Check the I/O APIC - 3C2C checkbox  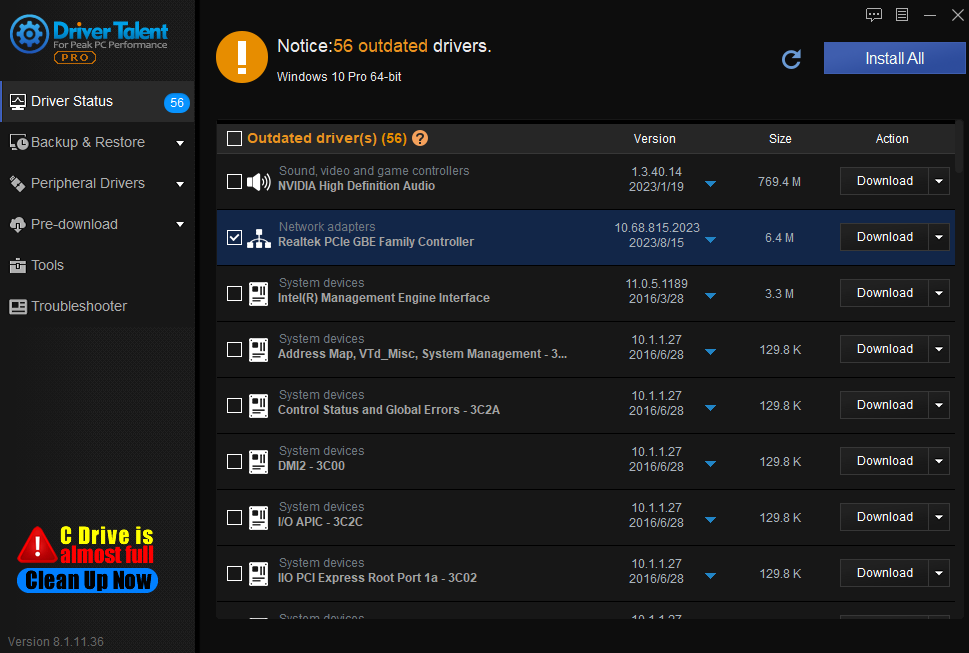[234, 518]
